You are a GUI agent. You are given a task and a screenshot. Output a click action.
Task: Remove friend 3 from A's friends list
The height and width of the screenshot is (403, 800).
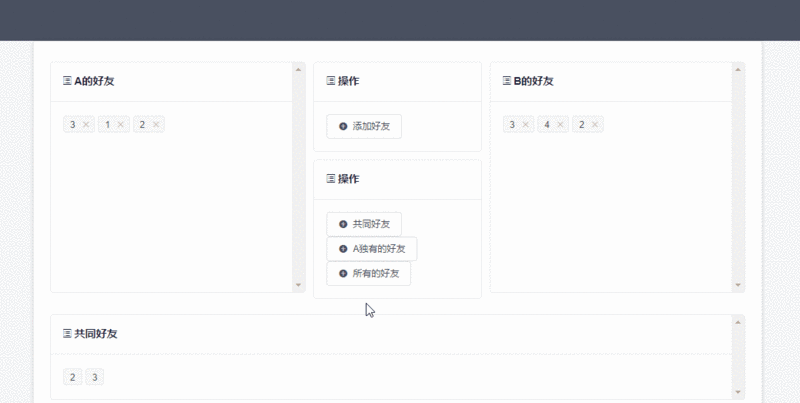(x=86, y=124)
